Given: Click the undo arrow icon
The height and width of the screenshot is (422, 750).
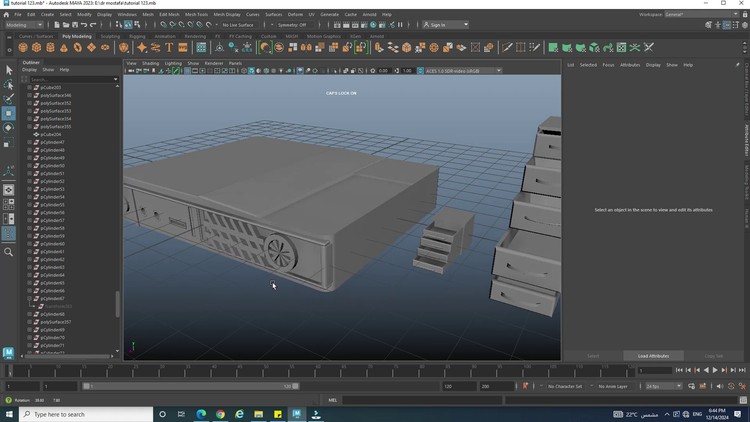Looking at the screenshot, I should pyautogui.click(x=84, y=25).
